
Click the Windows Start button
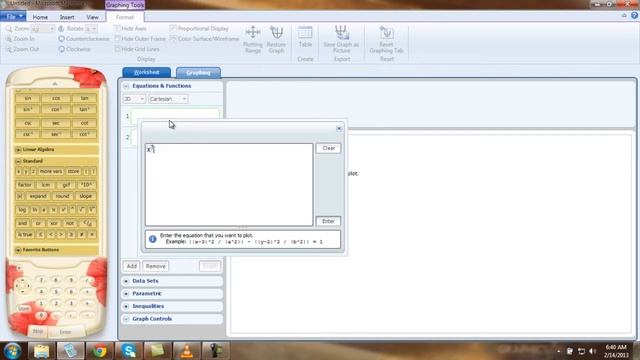12,351
